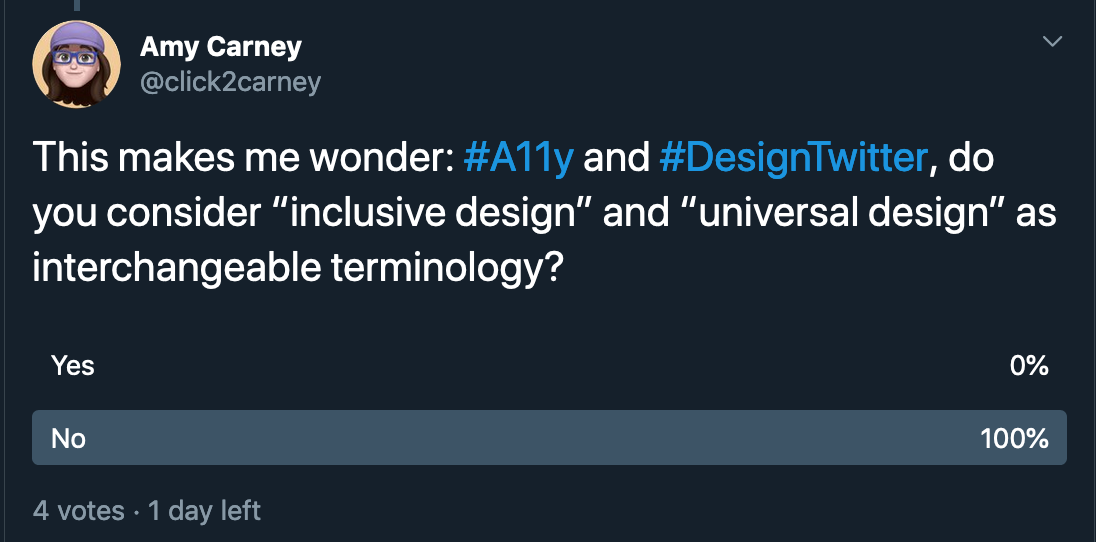Click the thread connector line above avatar
Image resolution: width=1096 pixels, height=542 pixels.
[76, 6]
